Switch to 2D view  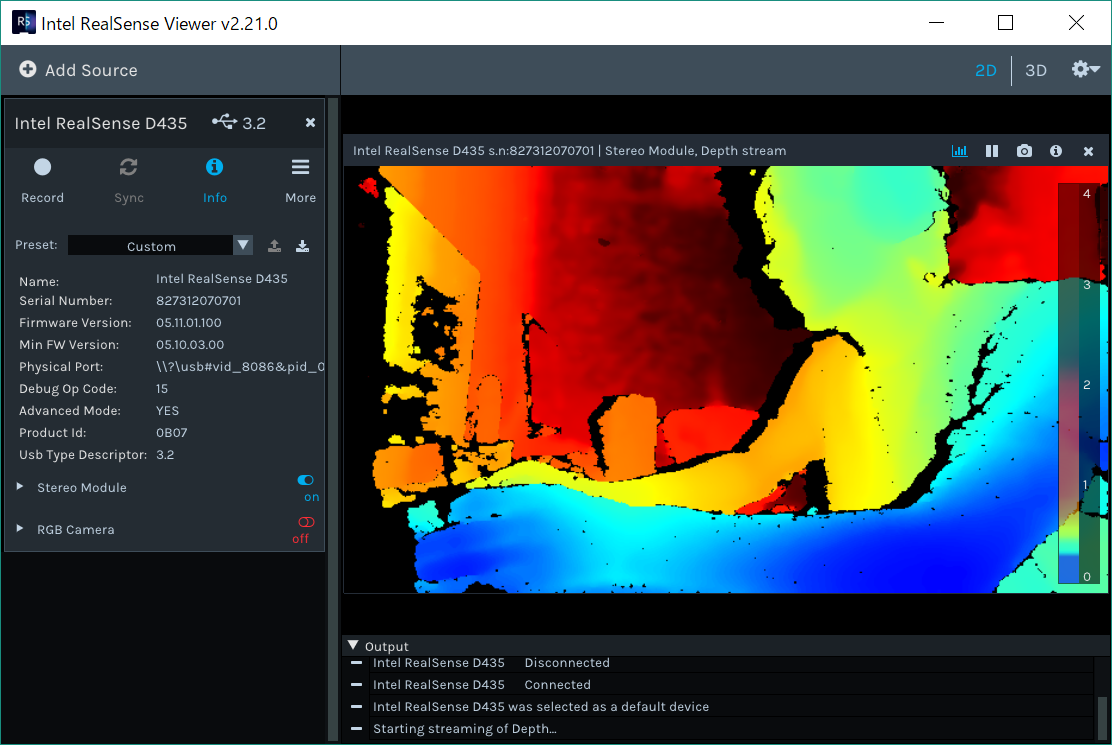coord(986,70)
